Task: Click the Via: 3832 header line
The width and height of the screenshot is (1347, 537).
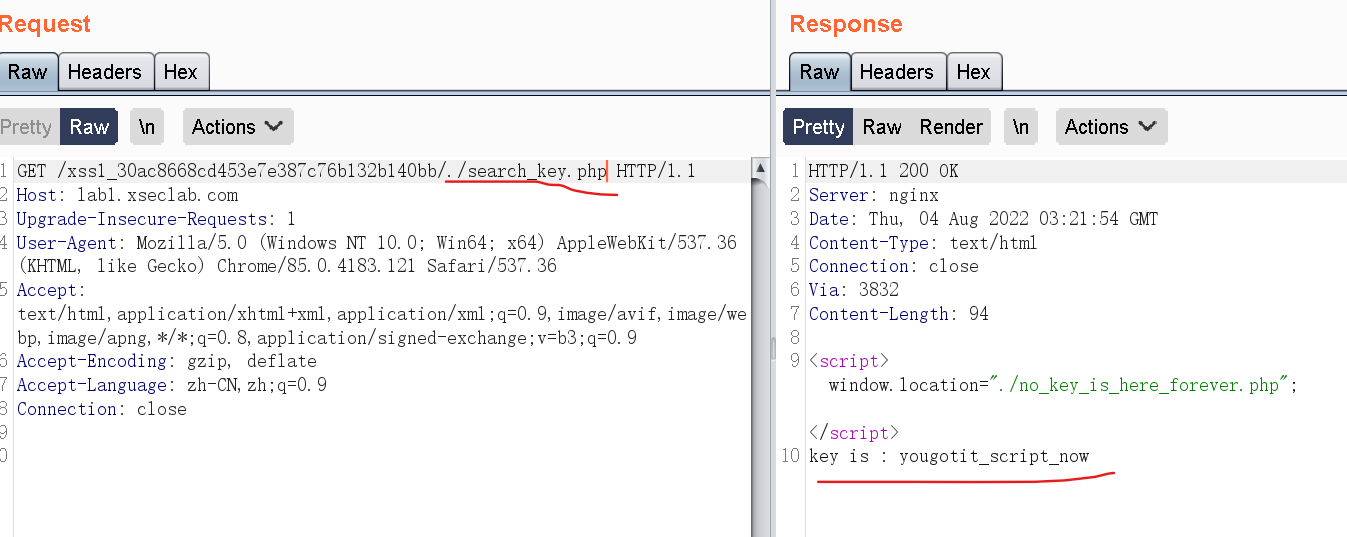Action: [854, 290]
